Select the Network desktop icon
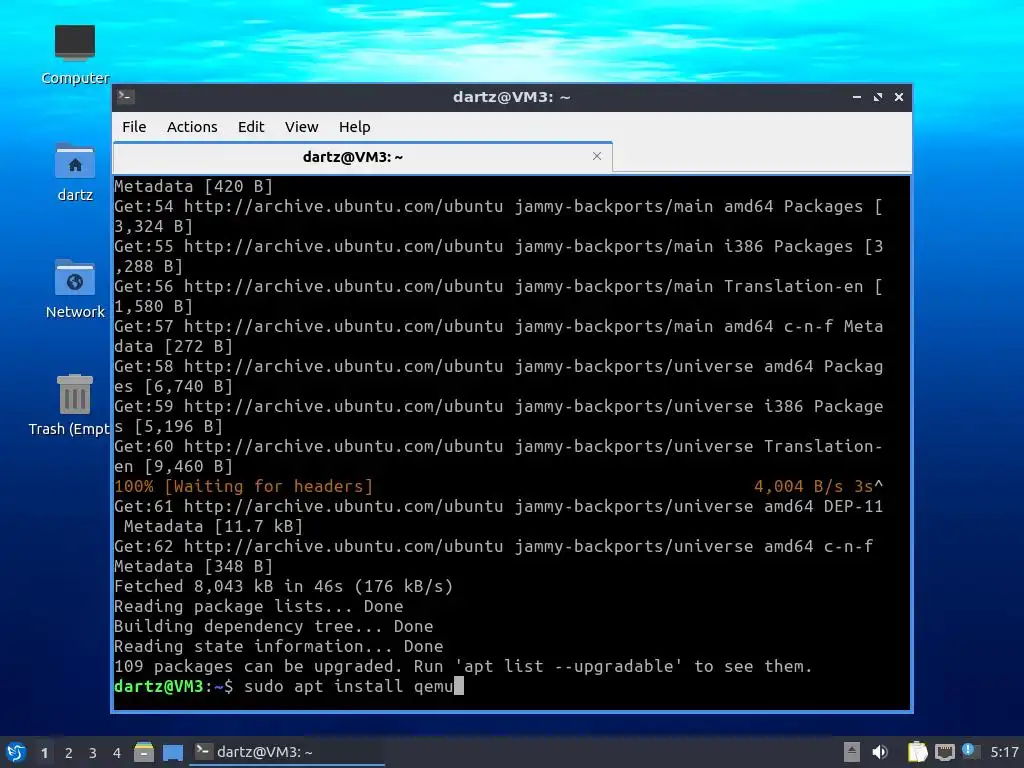Image resolution: width=1024 pixels, height=768 pixels. click(x=74, y=289)
